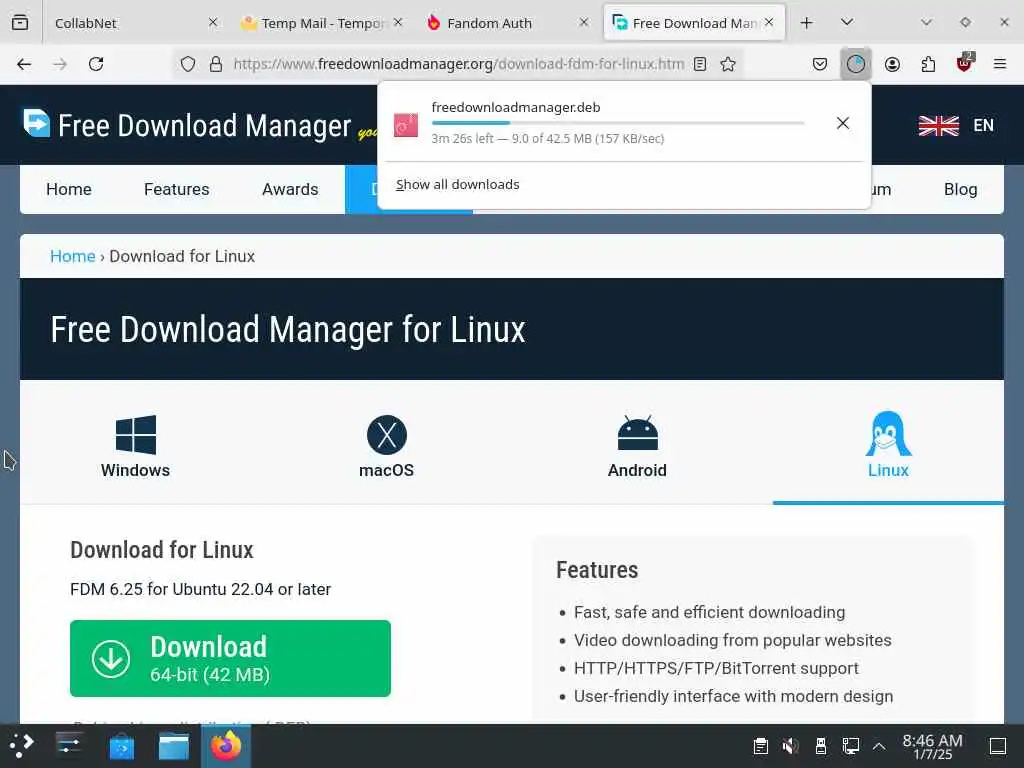Open the EN language selector
1024x768 pixels.
click(x=984, y=125)
